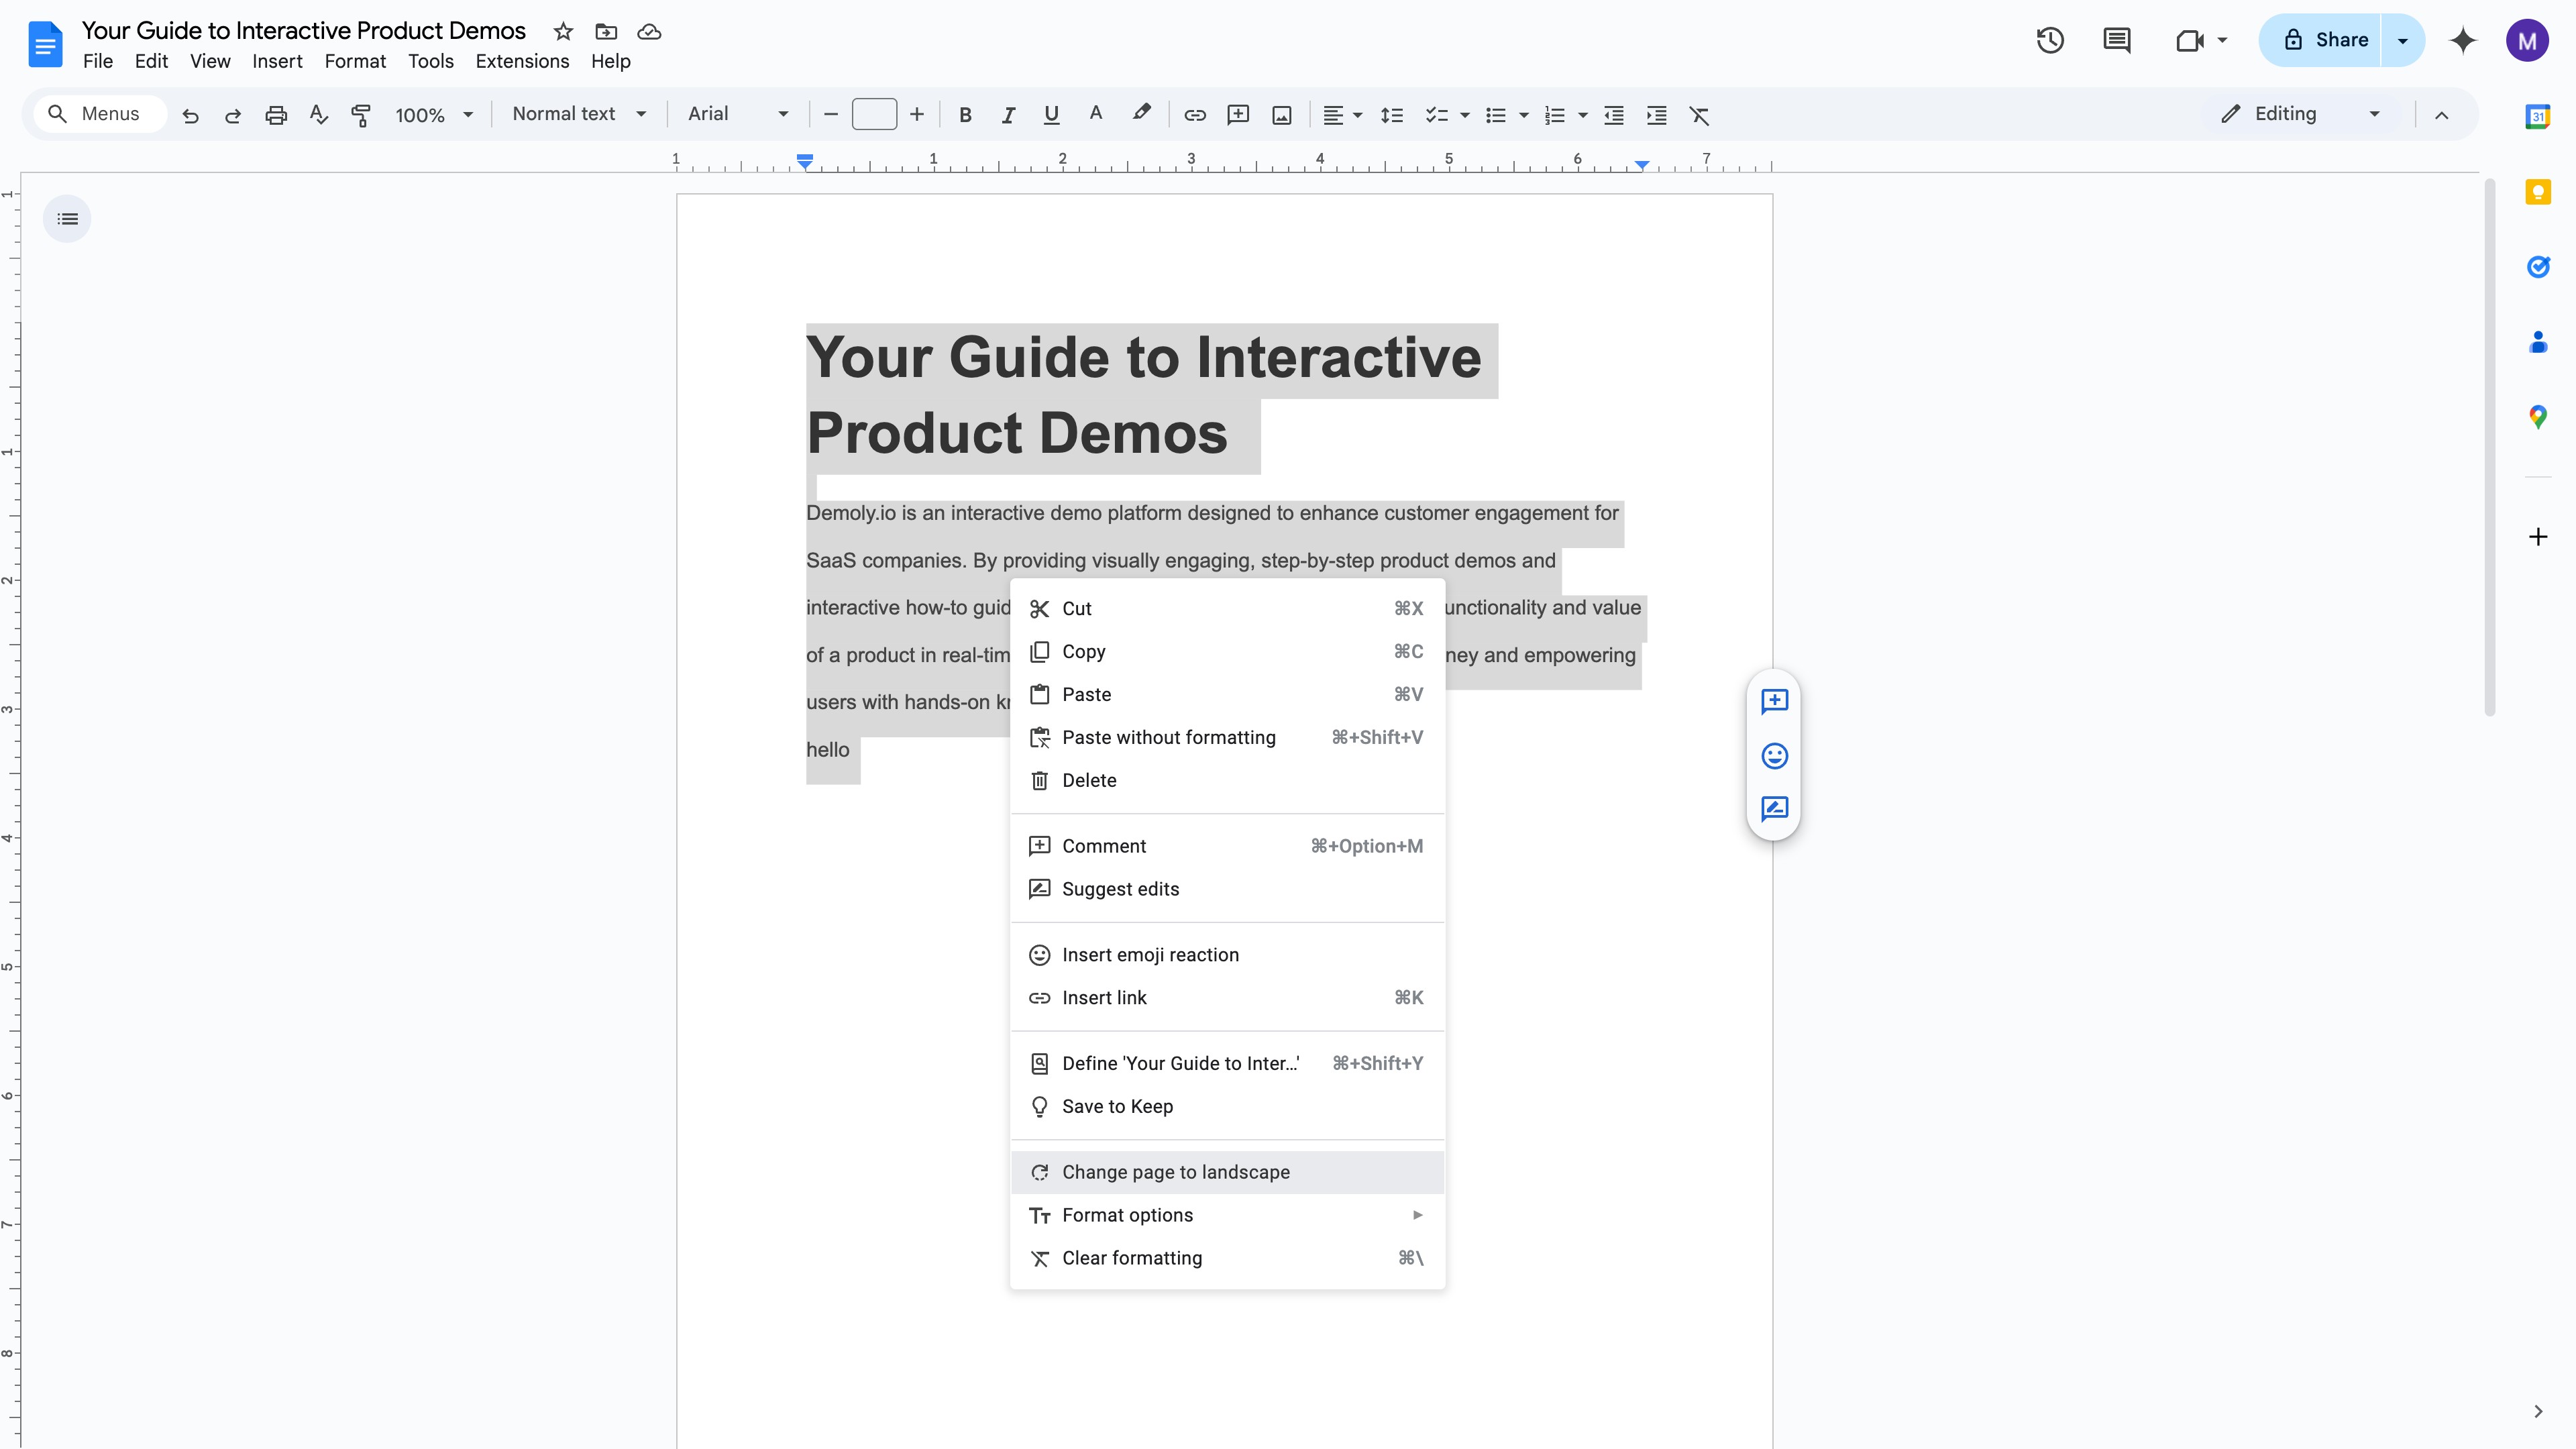Click the vertical scrollbar thumb

[2489, 448]
